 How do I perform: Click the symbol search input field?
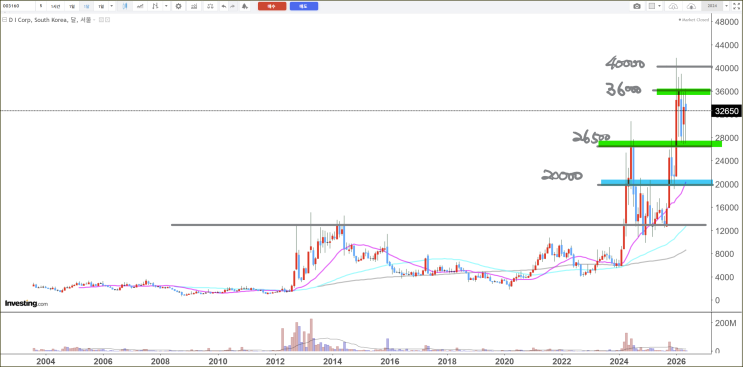click(18, 6)
